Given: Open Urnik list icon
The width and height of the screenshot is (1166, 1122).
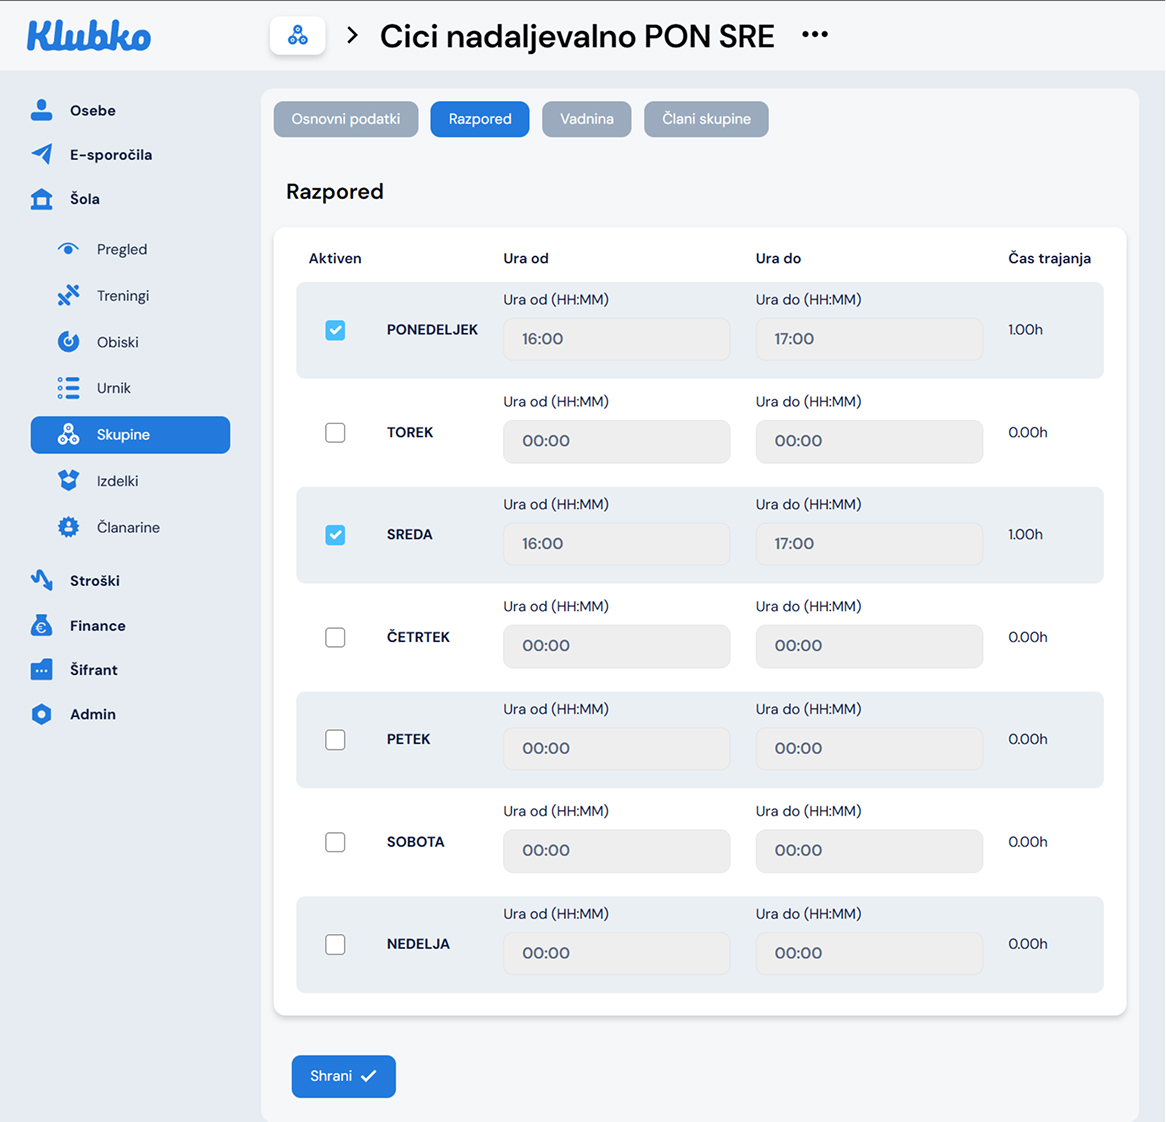Looking at the screenshot, I should point(68,388).
